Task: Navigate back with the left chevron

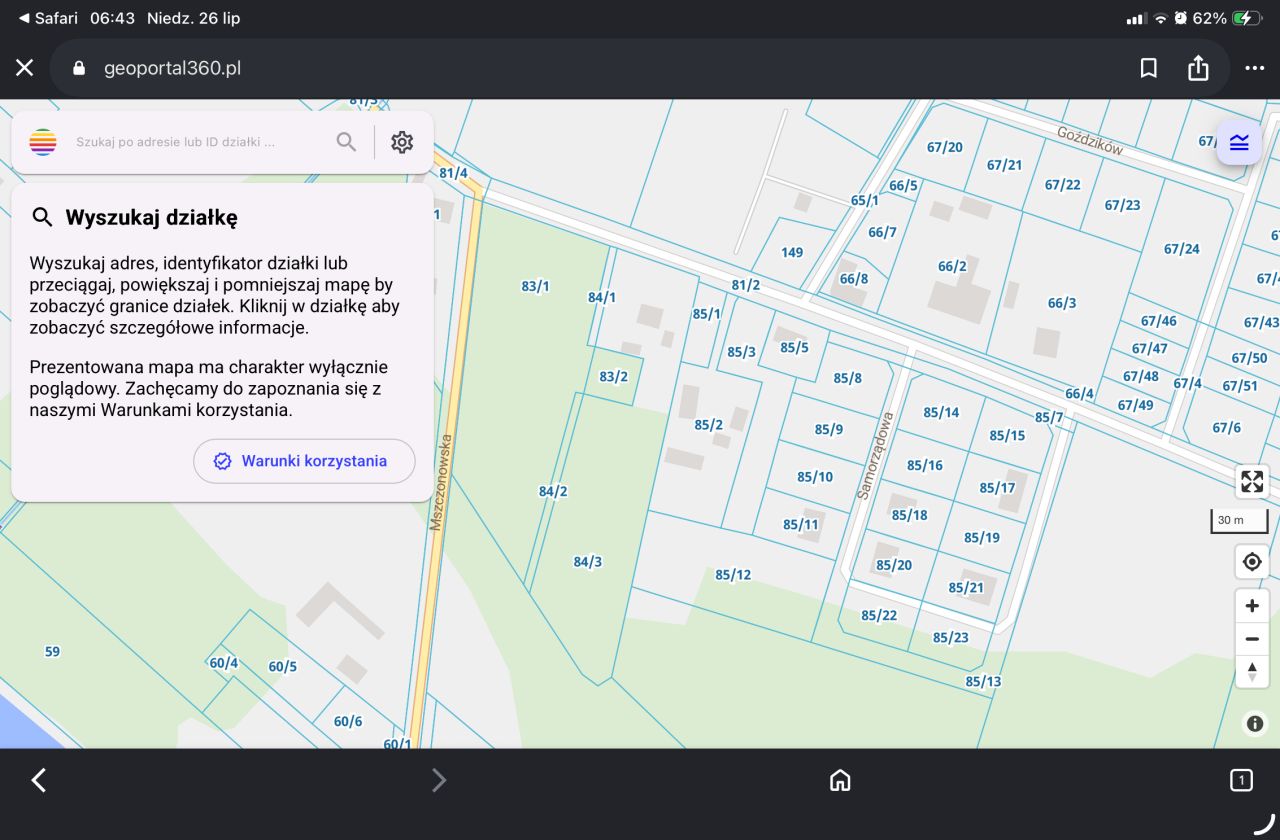Action: coord(39,780)
